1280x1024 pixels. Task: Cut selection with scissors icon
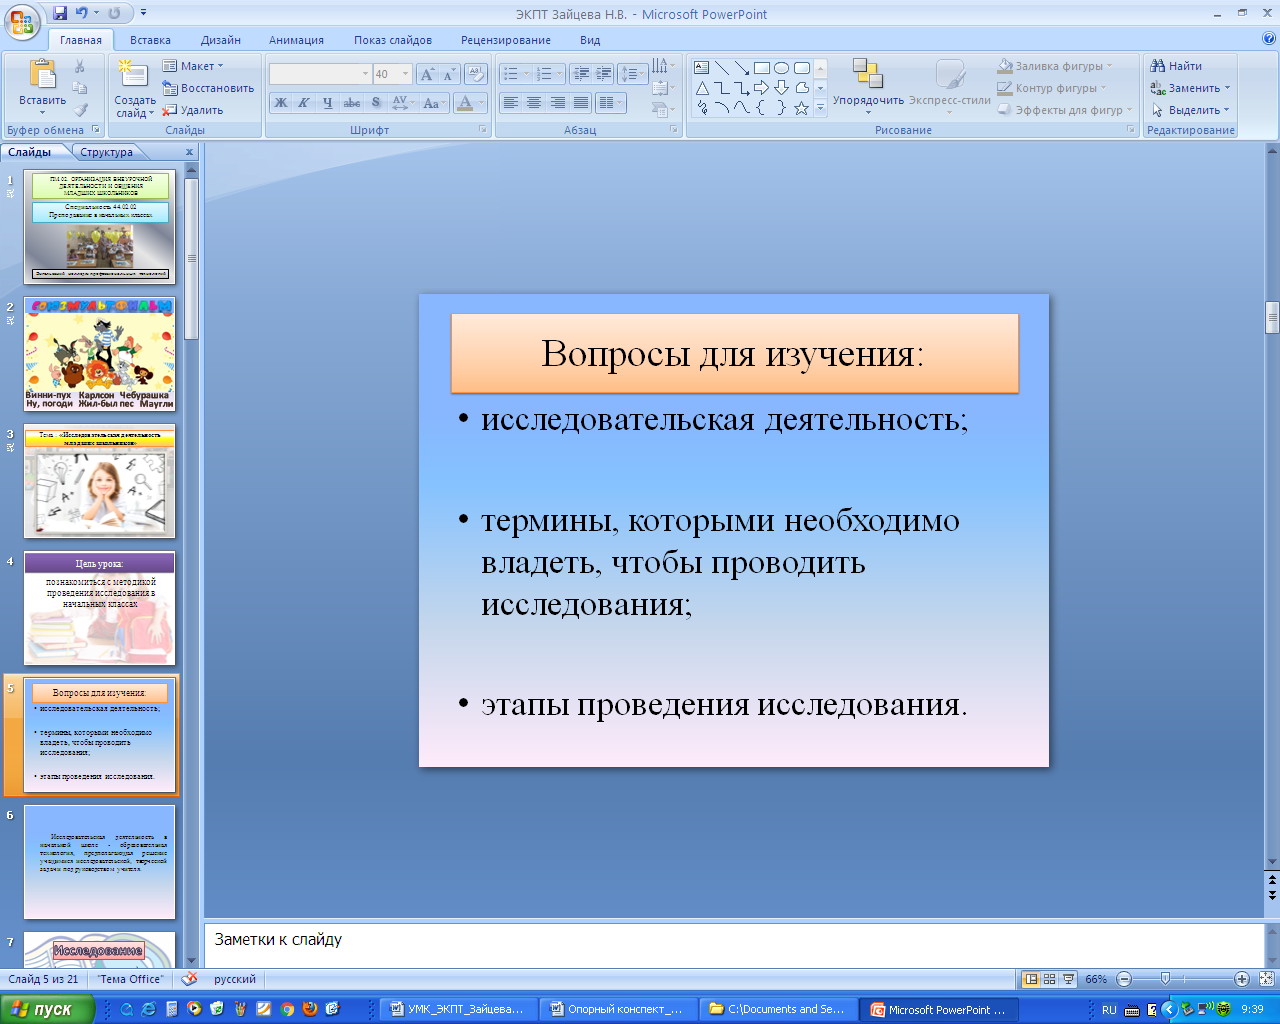tap(80, 66)
